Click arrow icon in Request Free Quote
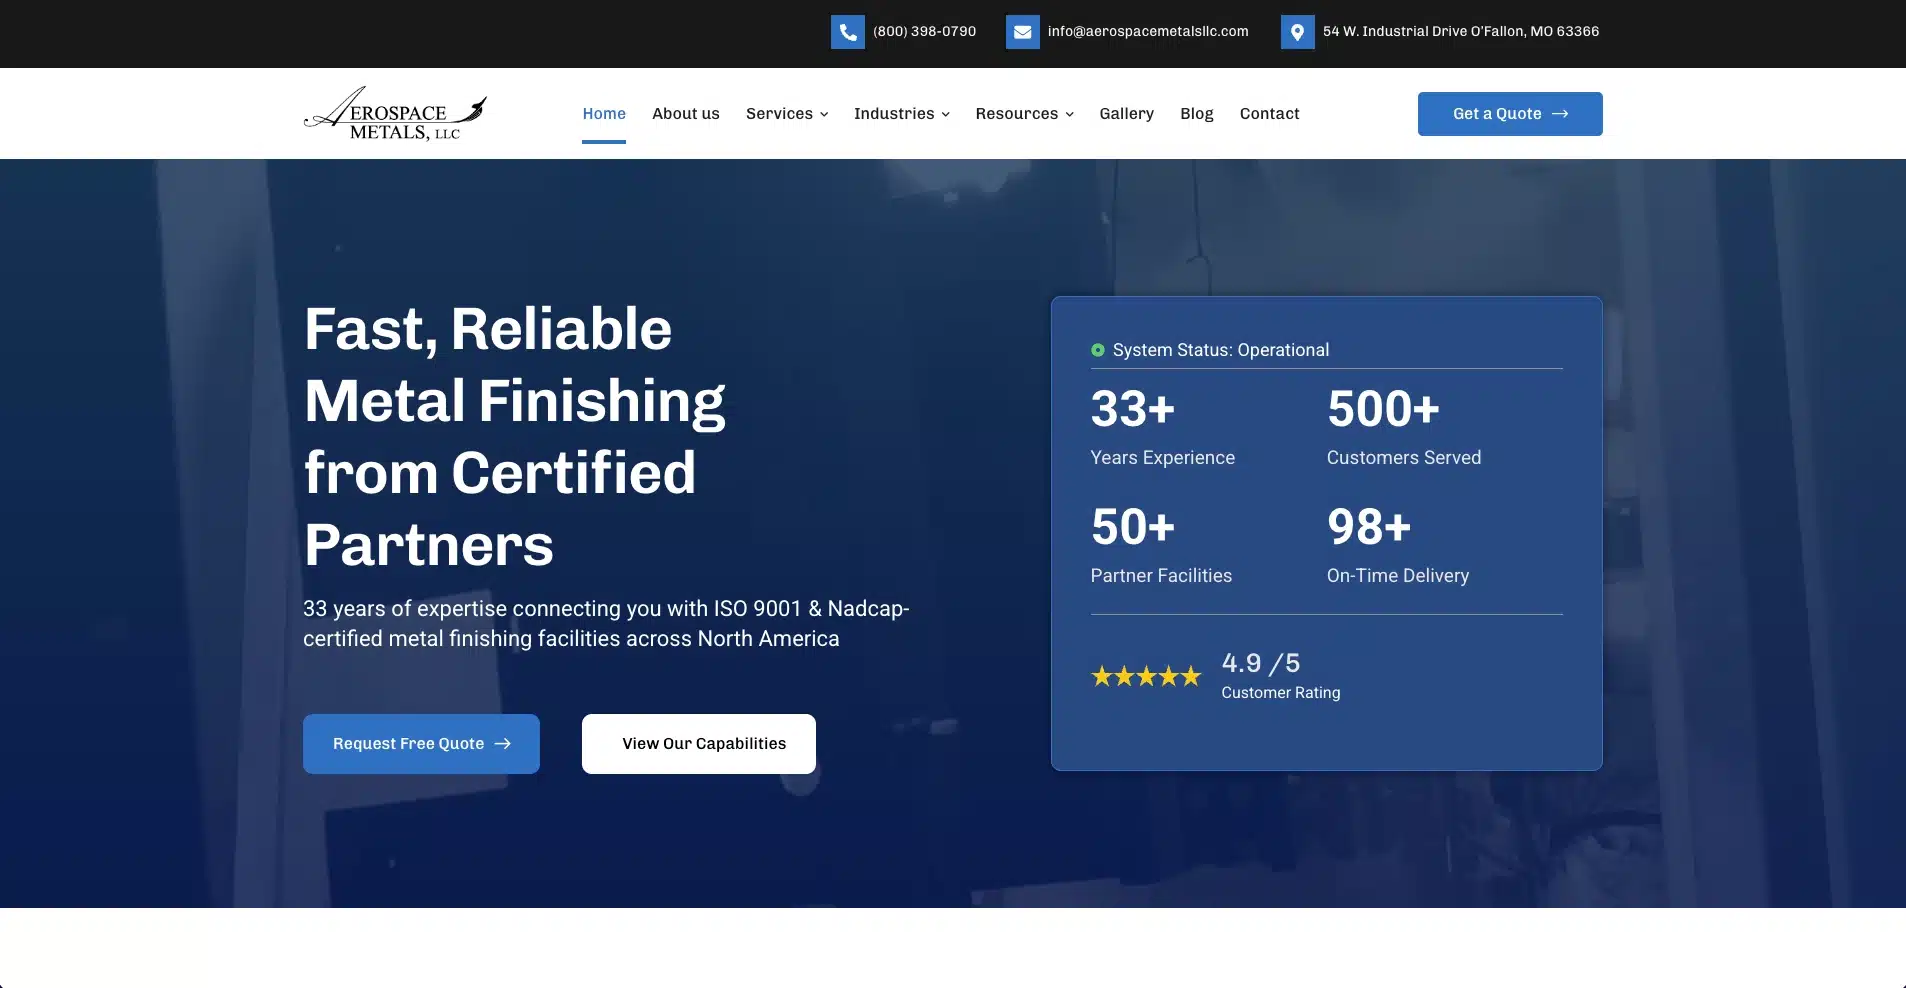This screenshot has width=1906, height=988. click(503, 744)
